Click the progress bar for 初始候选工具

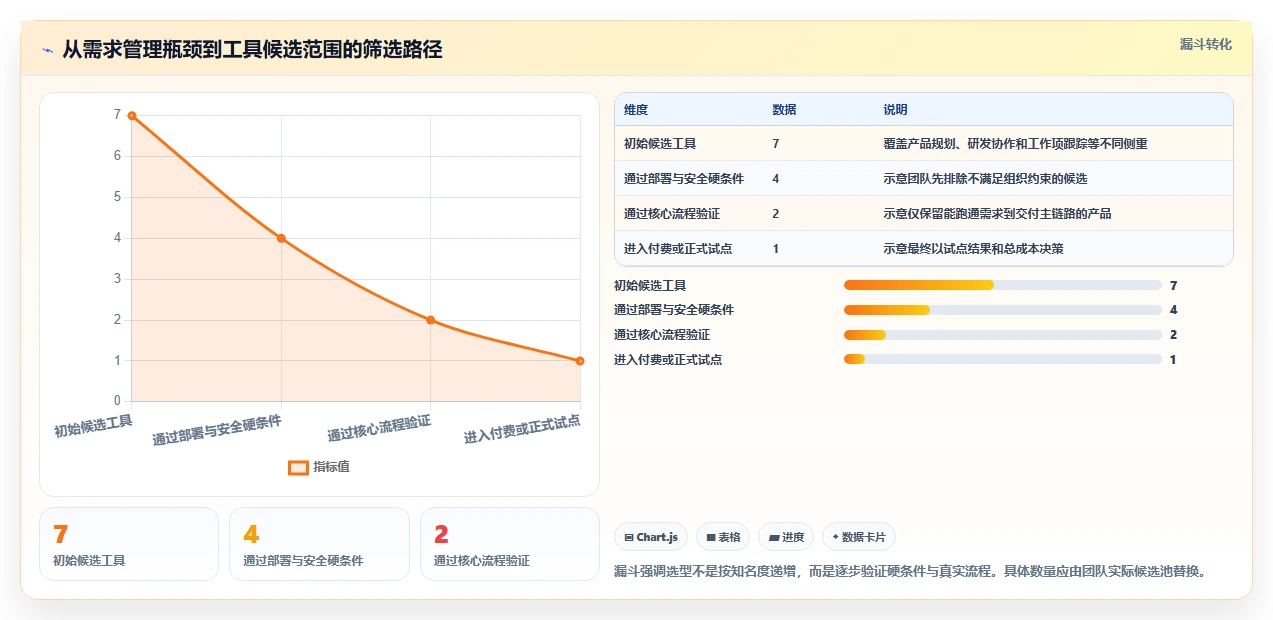click(x=1003, y=286)
